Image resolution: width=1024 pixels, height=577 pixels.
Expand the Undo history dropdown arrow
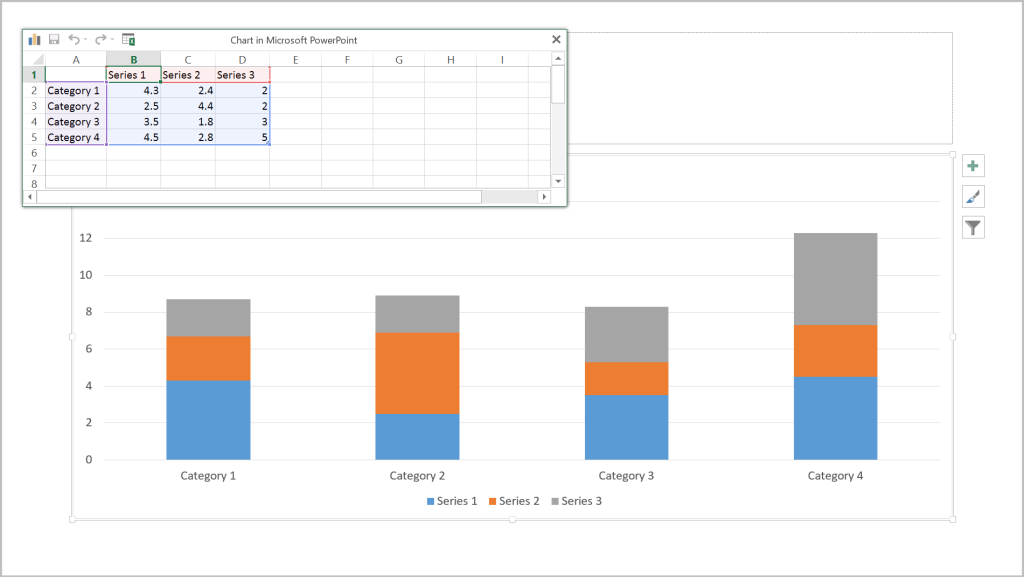(85, 40)
